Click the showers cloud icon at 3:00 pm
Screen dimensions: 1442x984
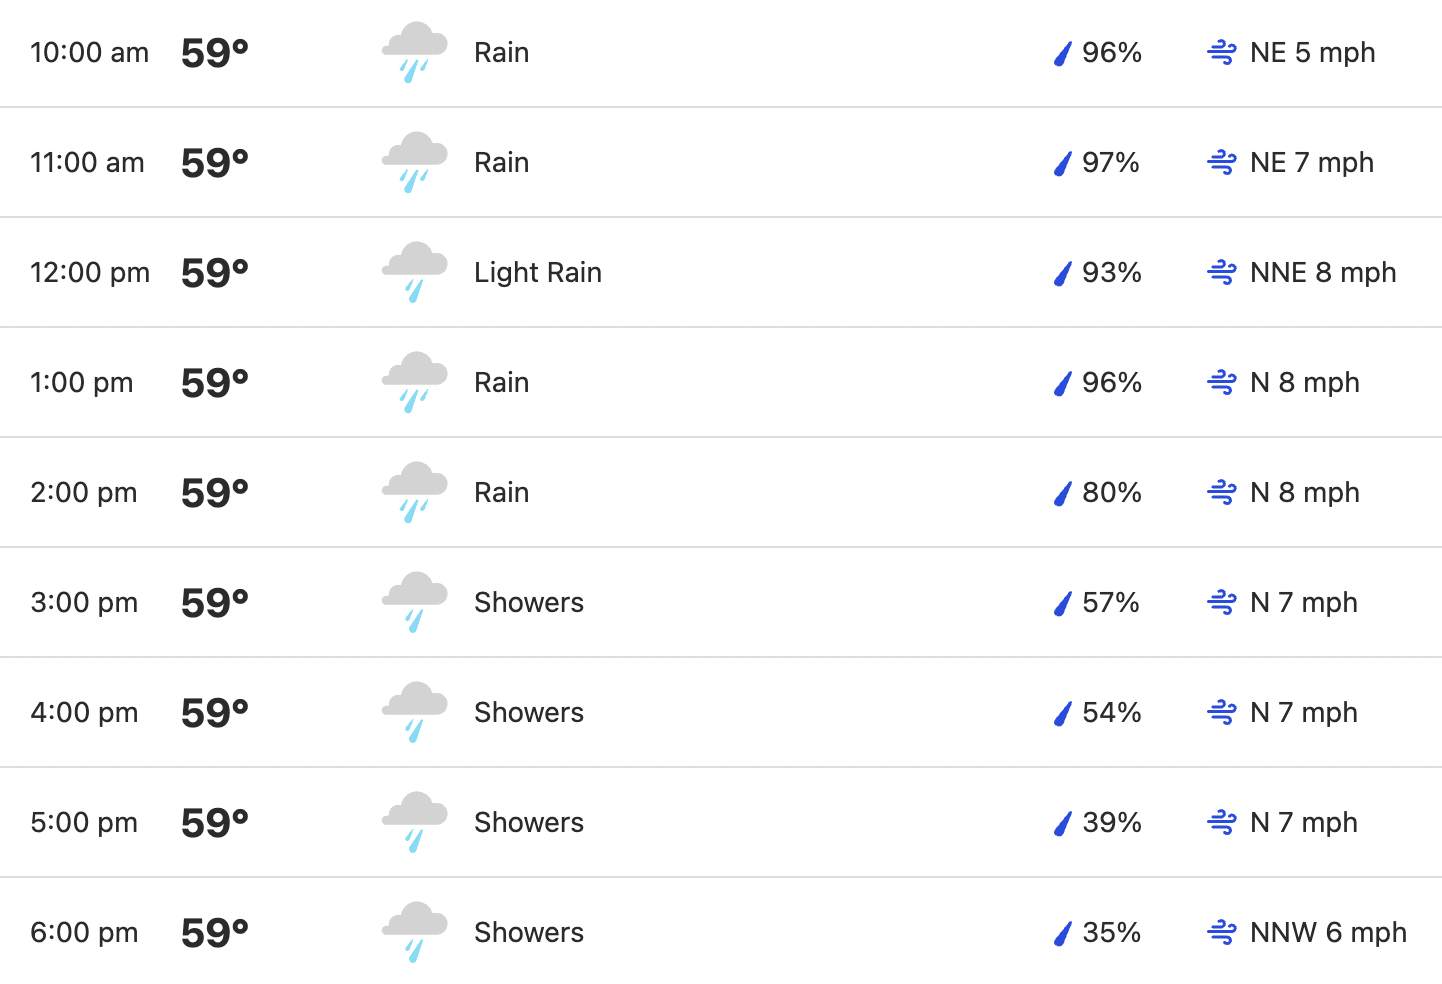(x=414, y=602)
